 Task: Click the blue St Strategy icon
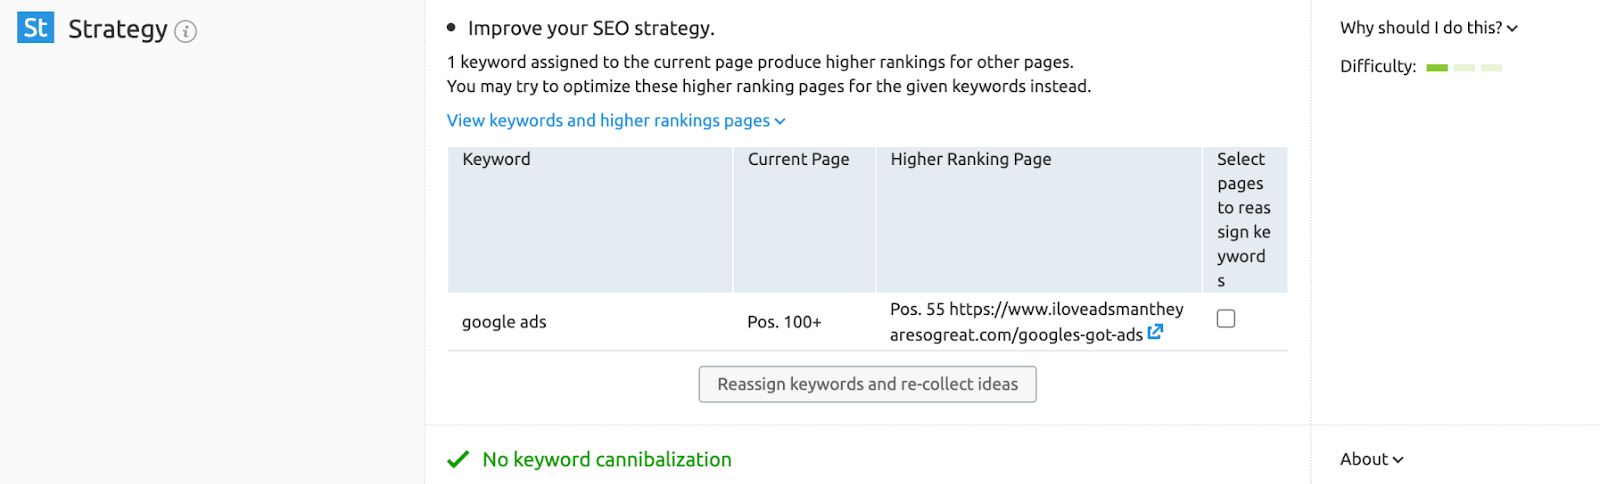(36, 28)
